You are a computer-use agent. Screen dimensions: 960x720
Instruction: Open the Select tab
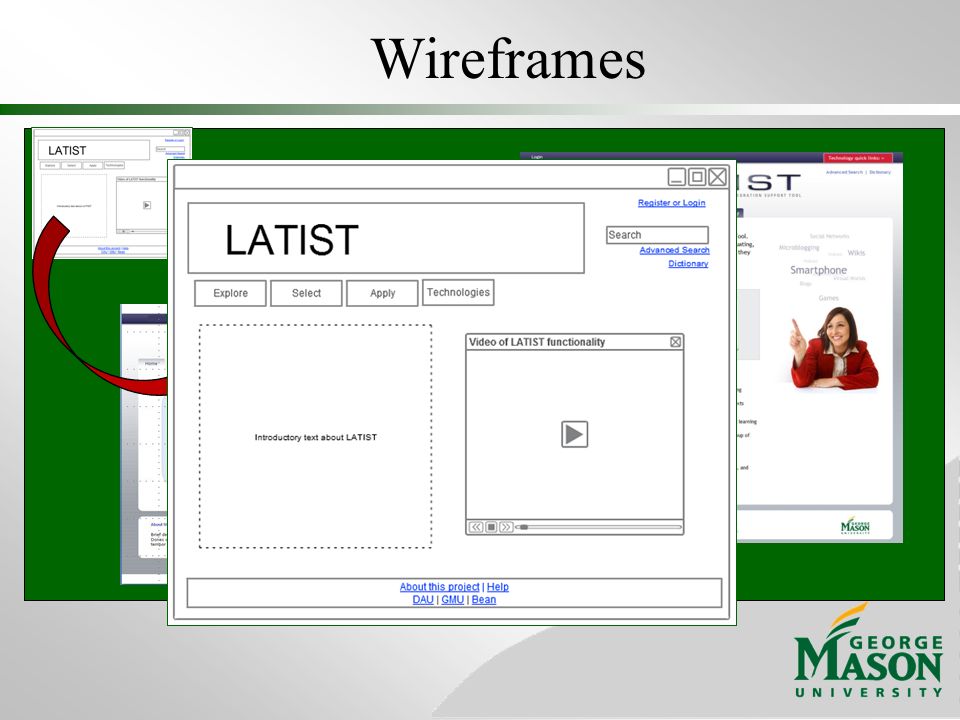tap(306, 293)
